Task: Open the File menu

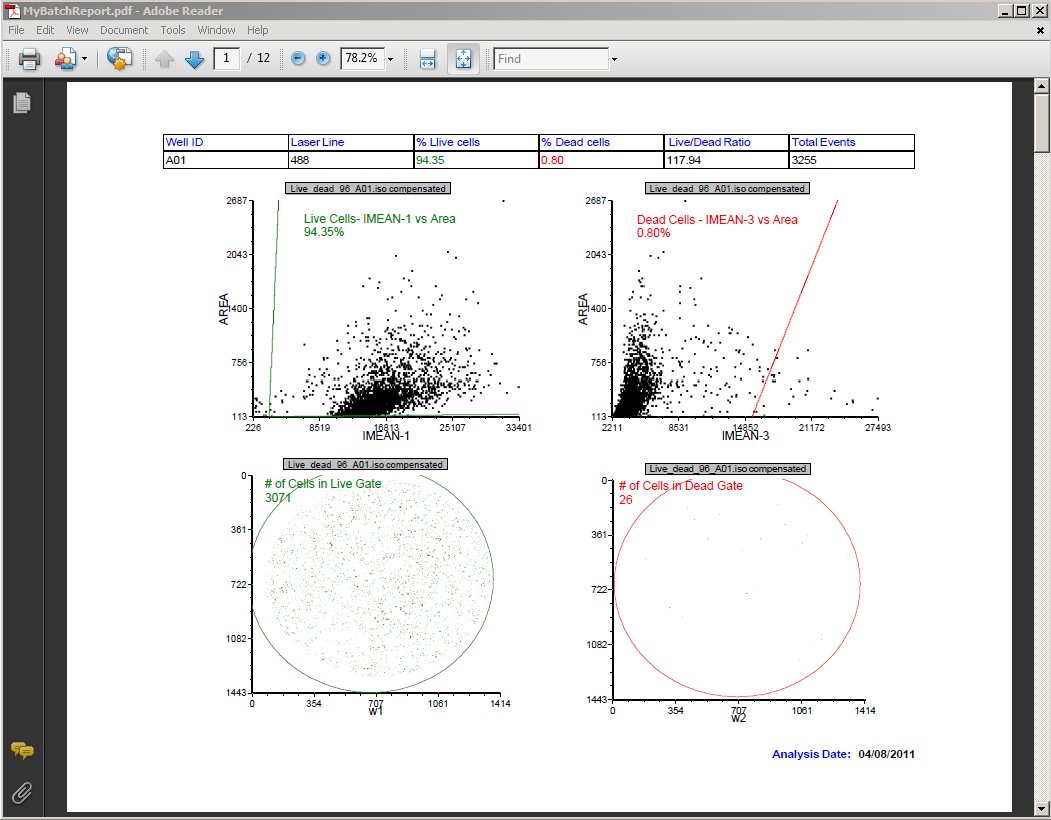Action: coord(16,30)
